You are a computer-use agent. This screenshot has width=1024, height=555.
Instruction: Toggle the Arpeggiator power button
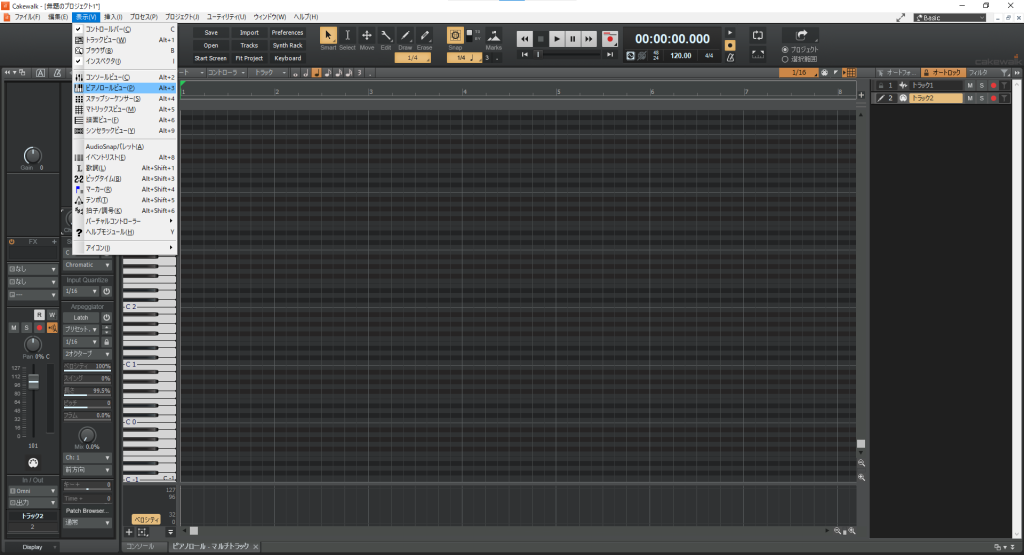[x=106, y=317]
